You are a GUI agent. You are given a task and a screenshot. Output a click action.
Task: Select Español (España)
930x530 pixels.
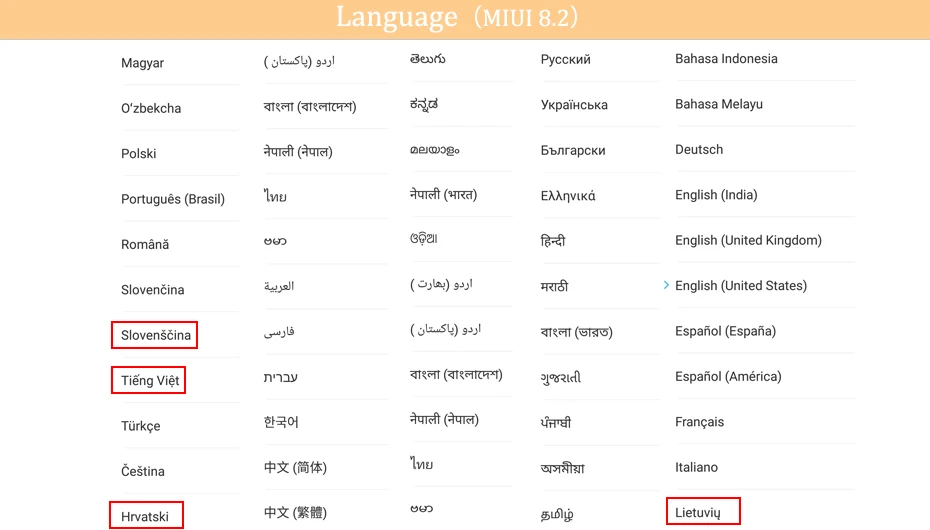pos(725,331)
